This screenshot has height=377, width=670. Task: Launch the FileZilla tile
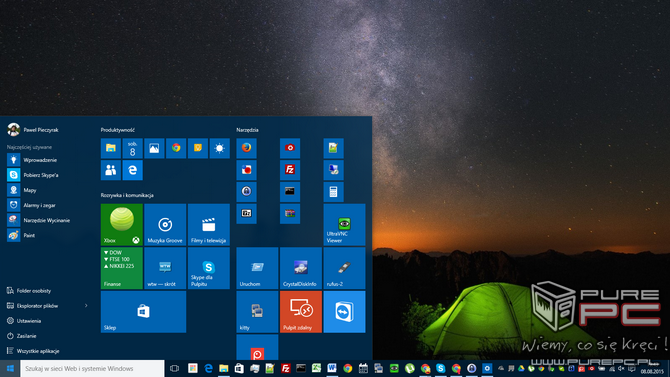290,170
